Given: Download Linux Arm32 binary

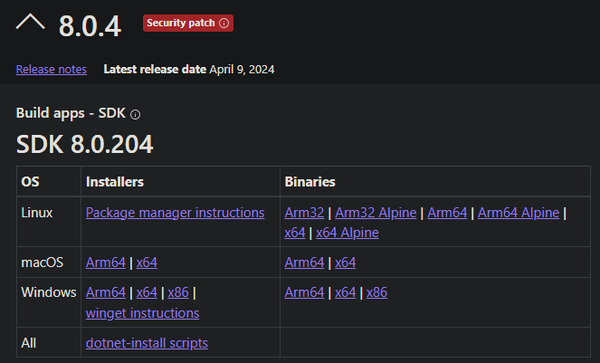Looking at the screenshot, I should click(x=304, y=213).
